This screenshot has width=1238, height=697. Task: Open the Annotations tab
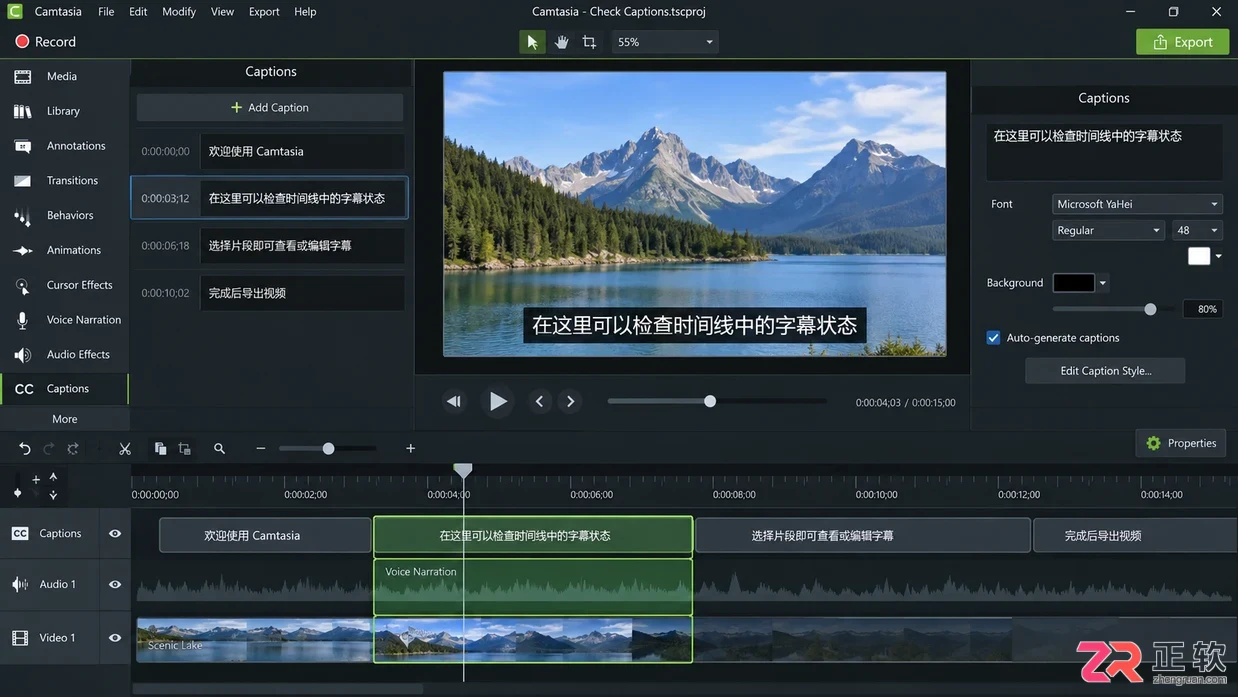click(x=64, y=146)
